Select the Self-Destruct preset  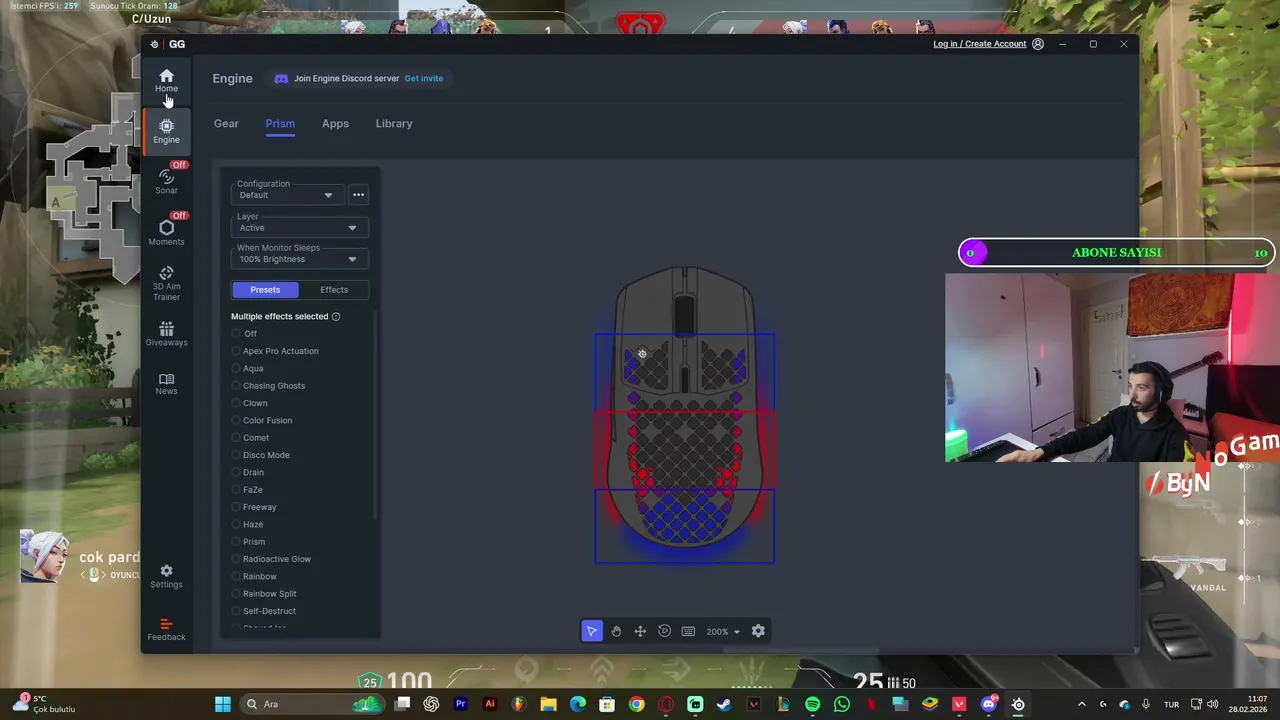point(264,611)
